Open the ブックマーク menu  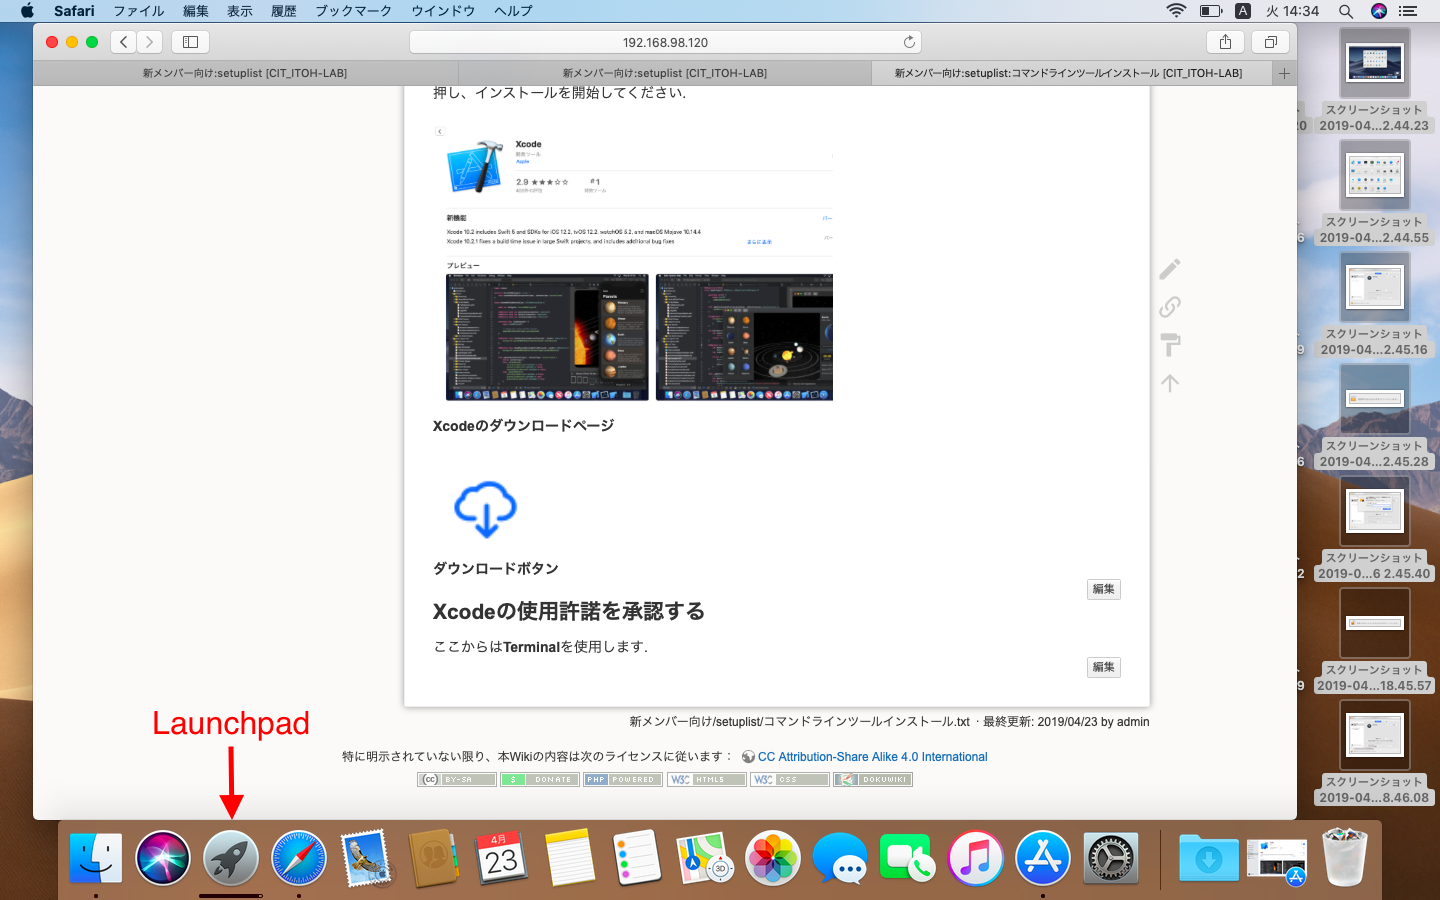point(354,11)
